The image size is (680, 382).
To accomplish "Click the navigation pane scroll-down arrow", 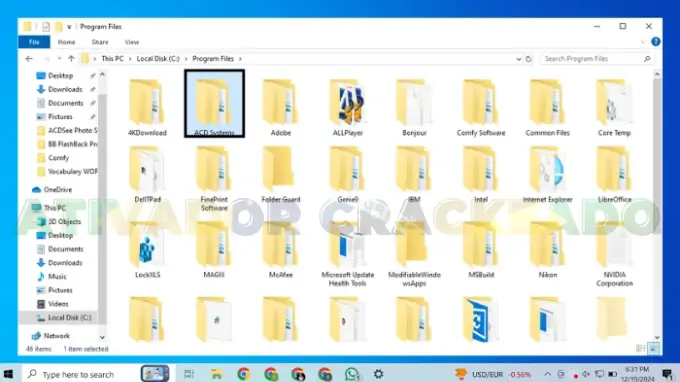I will (x=102, y=337).
